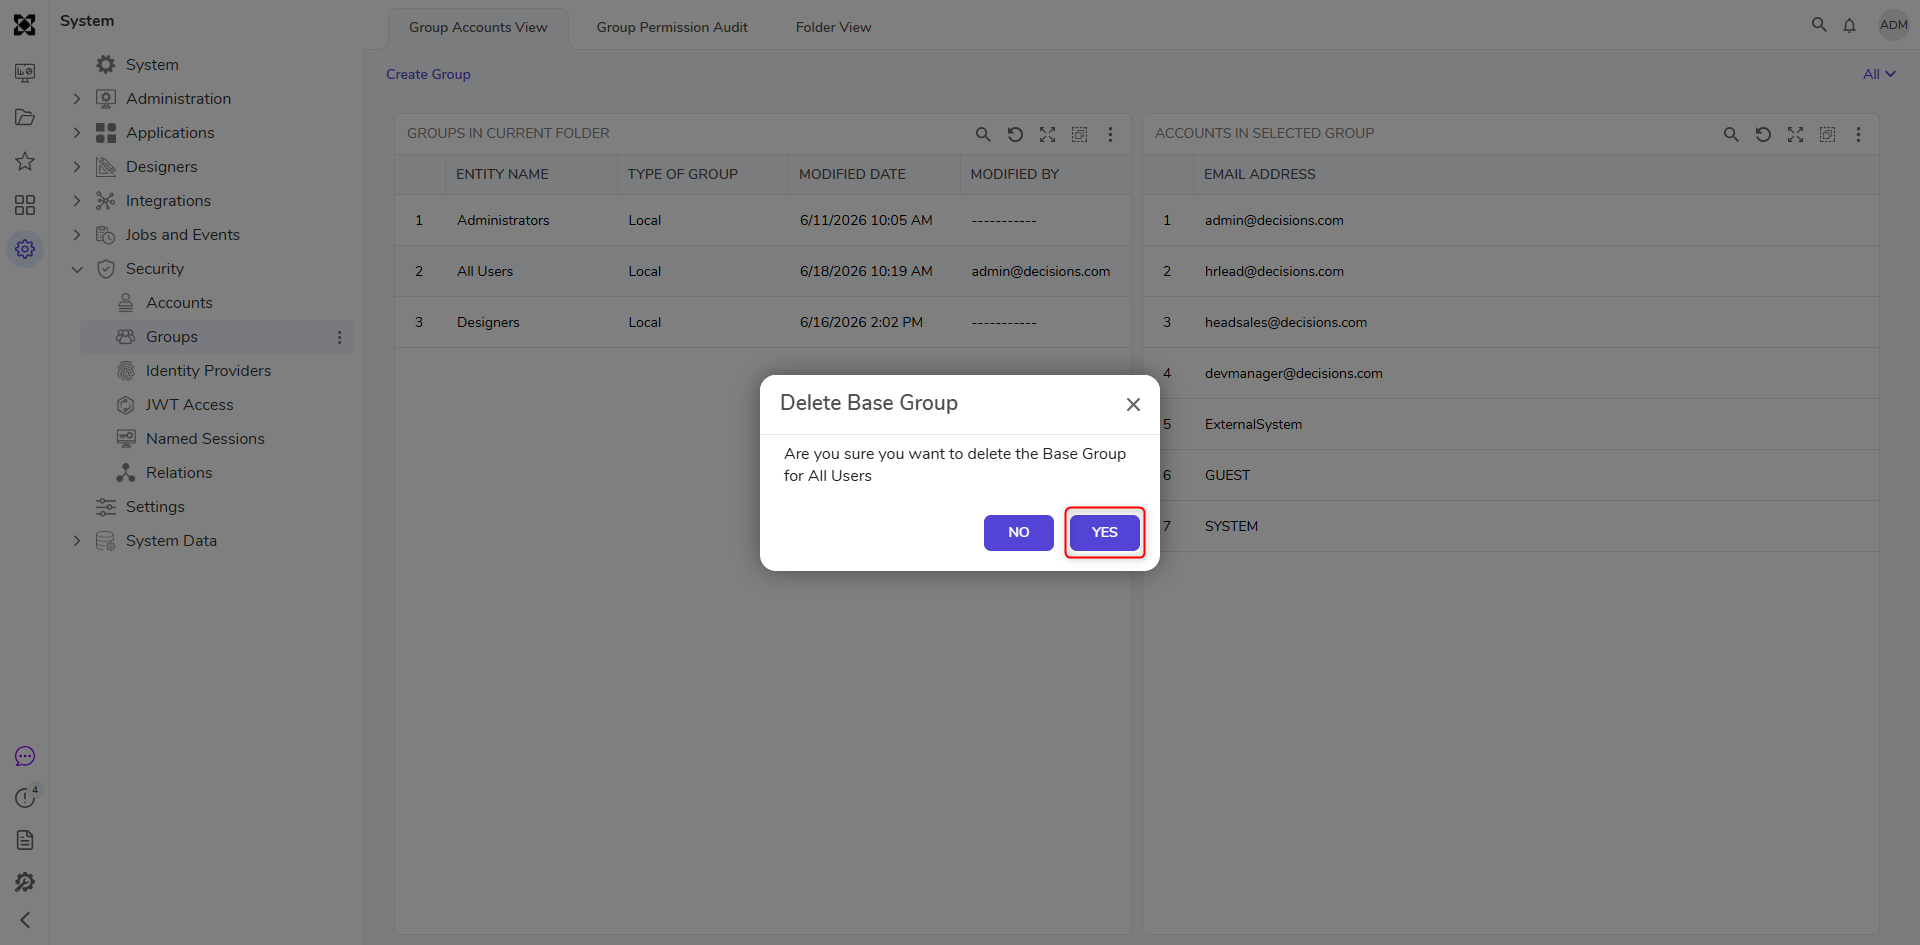Select devmanager@decisions.com account
The height and width of the screenshot is (945, 1920).
[x=1510, y=373]
